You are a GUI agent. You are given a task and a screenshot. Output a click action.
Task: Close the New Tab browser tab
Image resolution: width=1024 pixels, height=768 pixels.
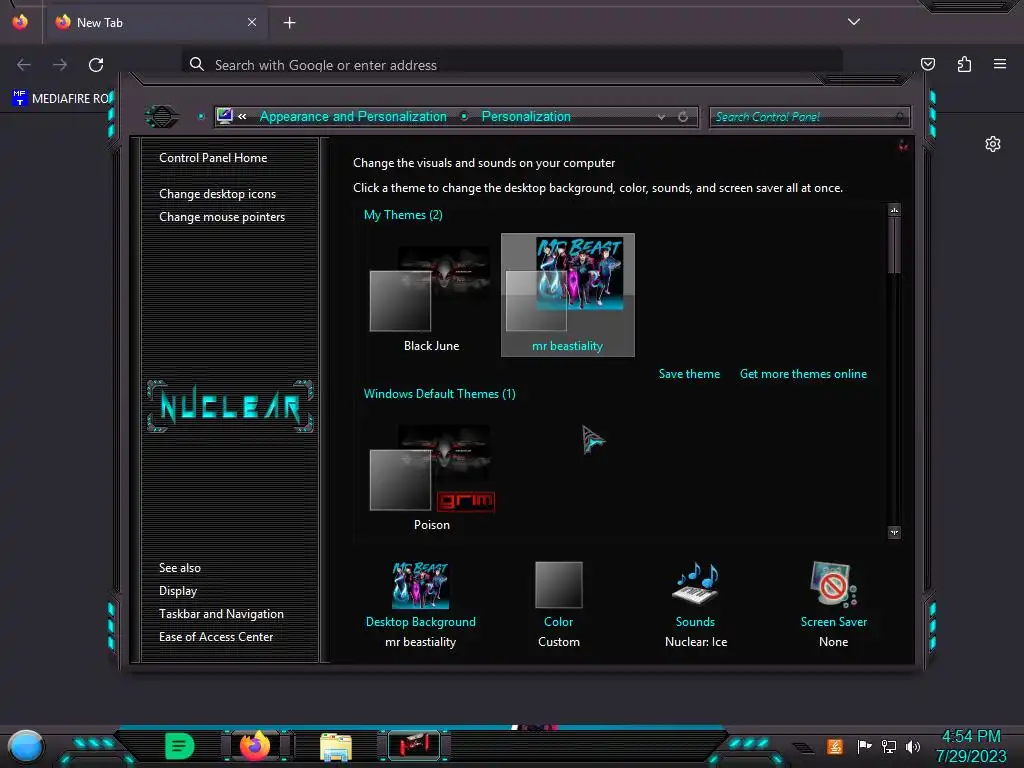252,22
